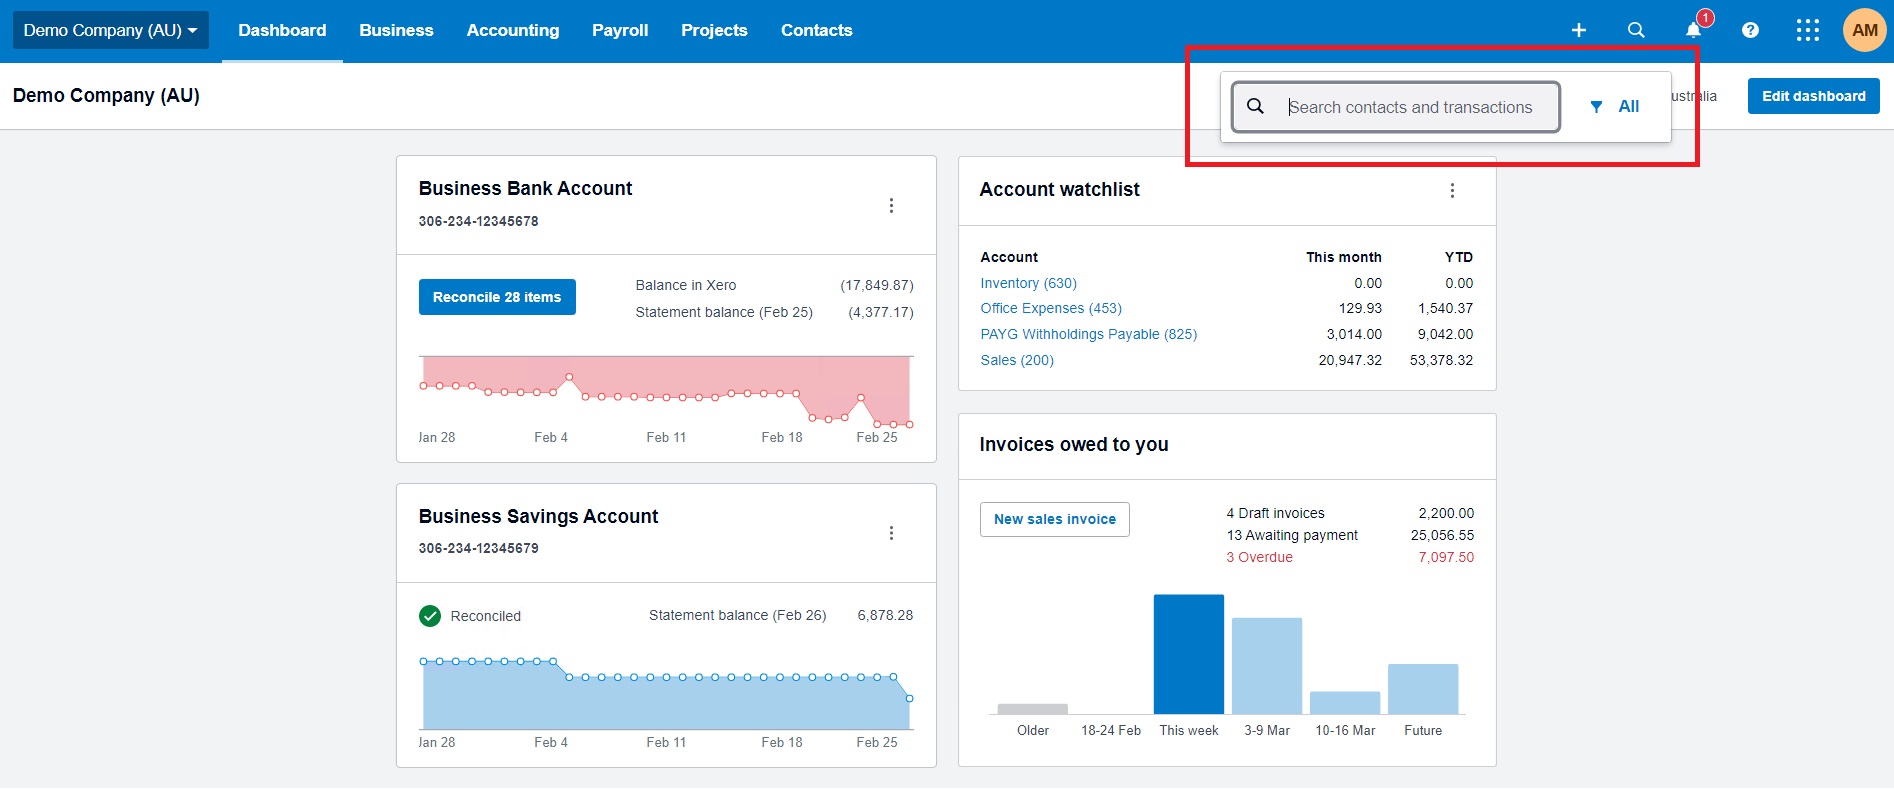Click the This week invoice bar
Screen dimensions: 1894x789
tap(1189, 654)
